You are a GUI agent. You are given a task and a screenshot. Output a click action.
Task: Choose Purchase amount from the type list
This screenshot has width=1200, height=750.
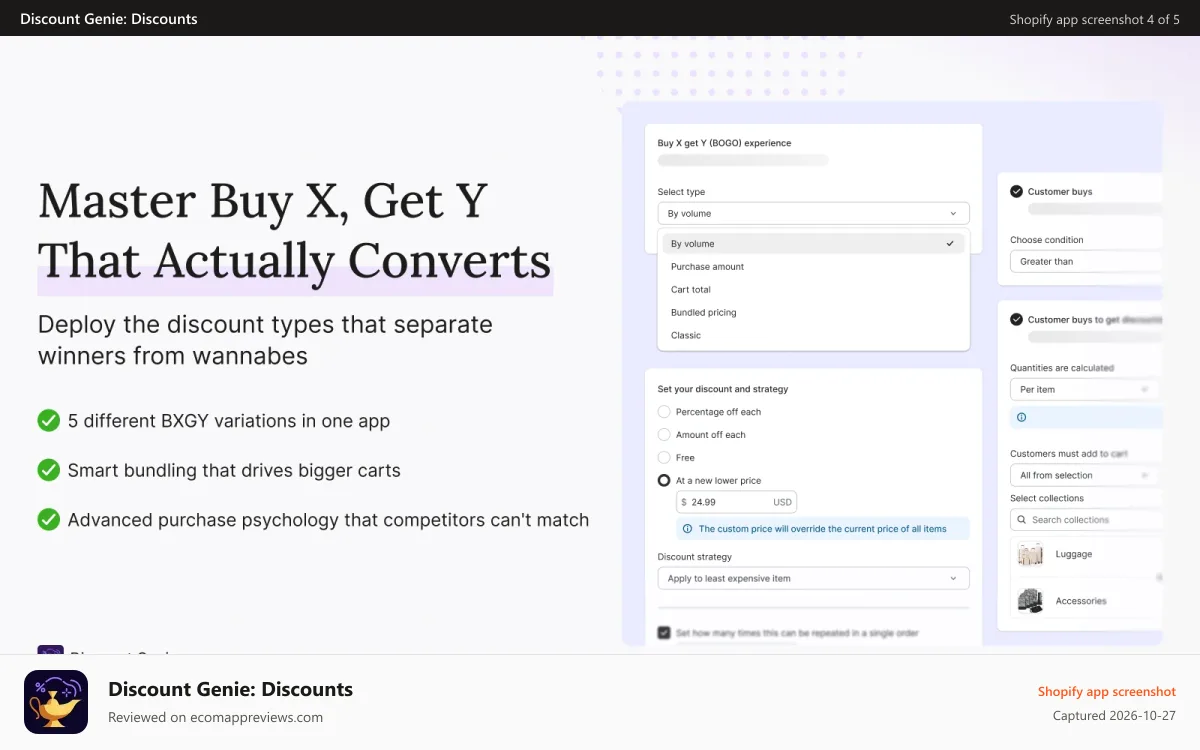(x=813, y=267)
